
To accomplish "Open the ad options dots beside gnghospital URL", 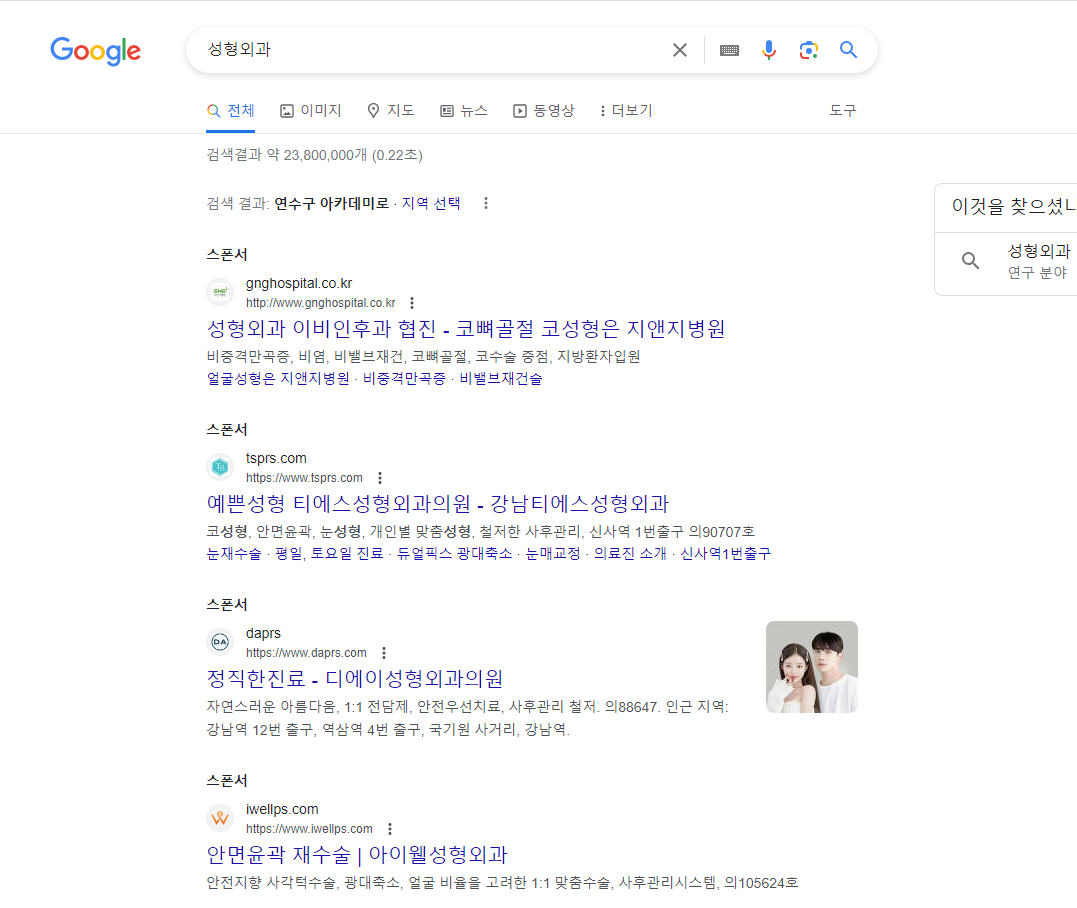I will tap(411, 303).
